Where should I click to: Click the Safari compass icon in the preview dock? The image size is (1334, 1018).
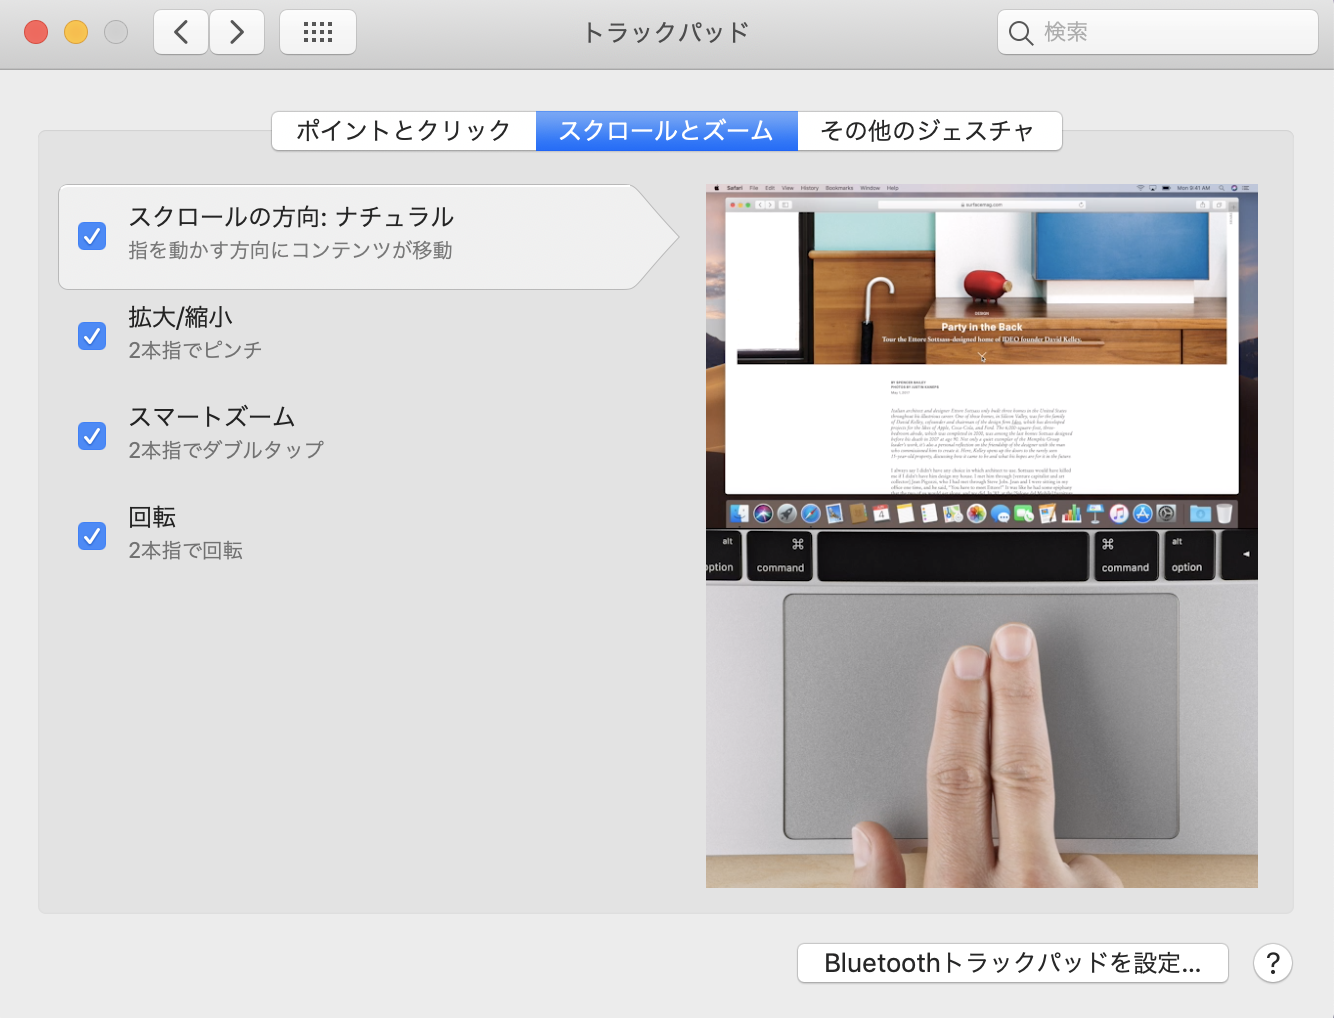(809, 514)
